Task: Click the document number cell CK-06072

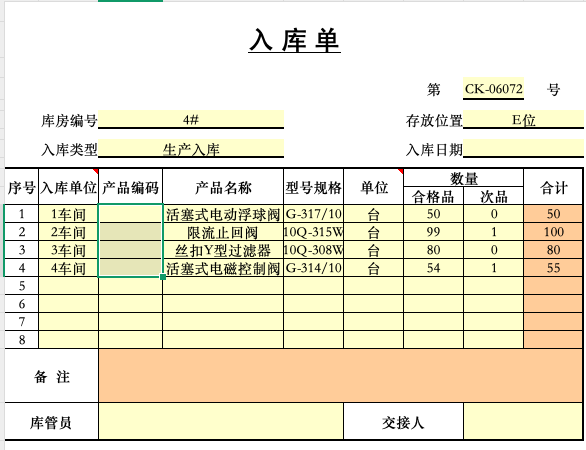Action: tap(493, 89)
